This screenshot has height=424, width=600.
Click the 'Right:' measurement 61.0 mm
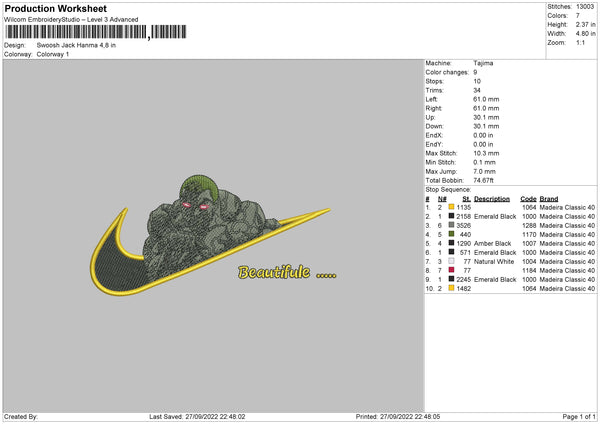click(x=486, y=108)
